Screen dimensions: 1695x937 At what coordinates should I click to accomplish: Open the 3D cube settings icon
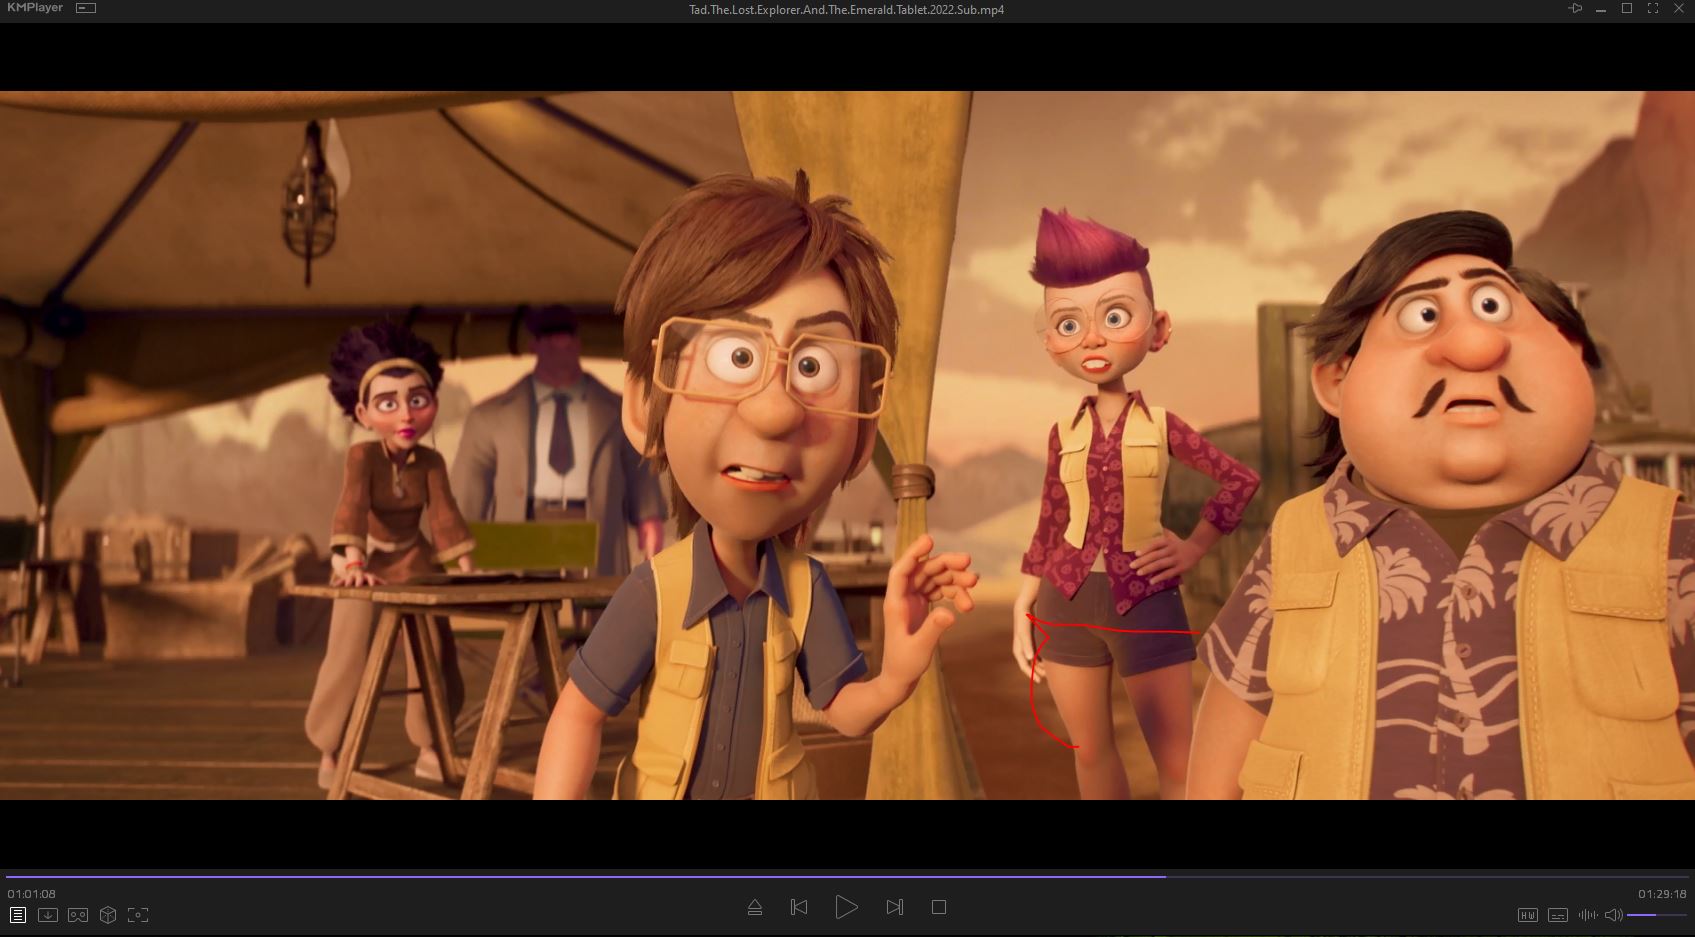[108, 915]
